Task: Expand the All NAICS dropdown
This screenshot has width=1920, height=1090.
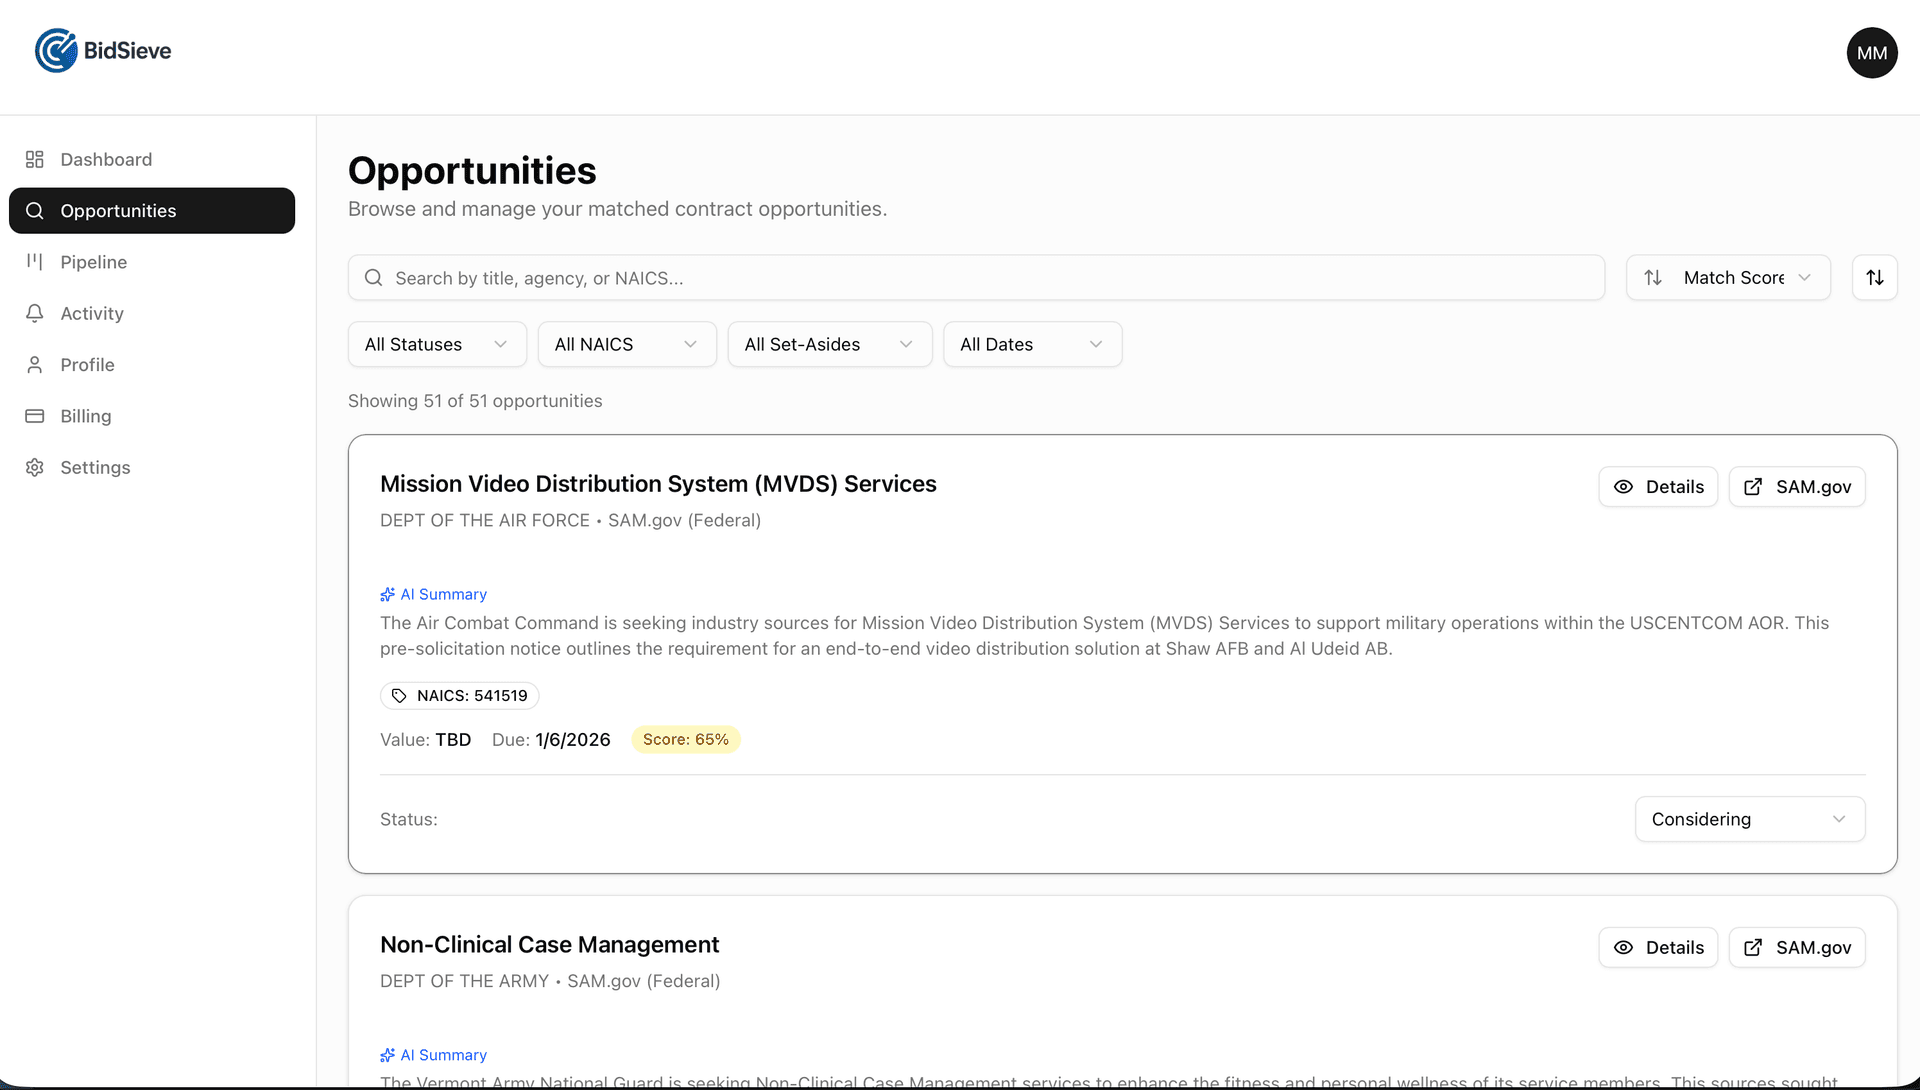Action: 627,344
